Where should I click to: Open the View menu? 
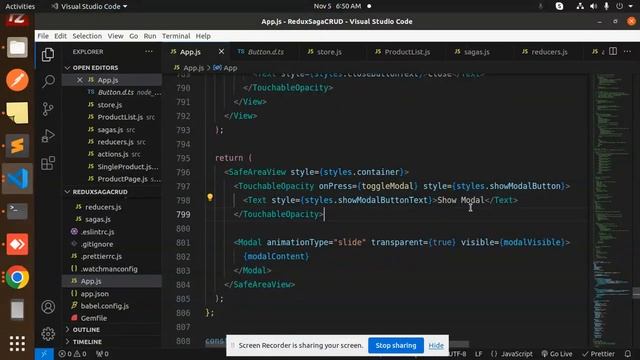point(116,36)
